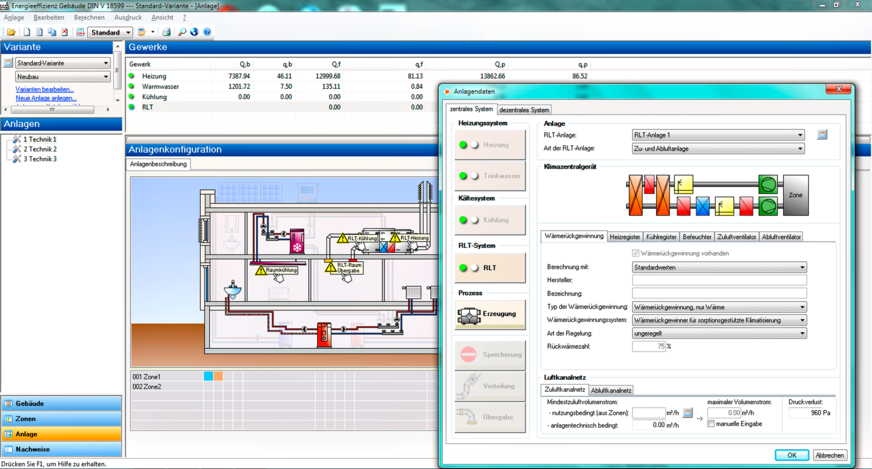Click the Varianten bearbeiten link
This screenshot has height=469, width=872.
(x=44, y=89)
